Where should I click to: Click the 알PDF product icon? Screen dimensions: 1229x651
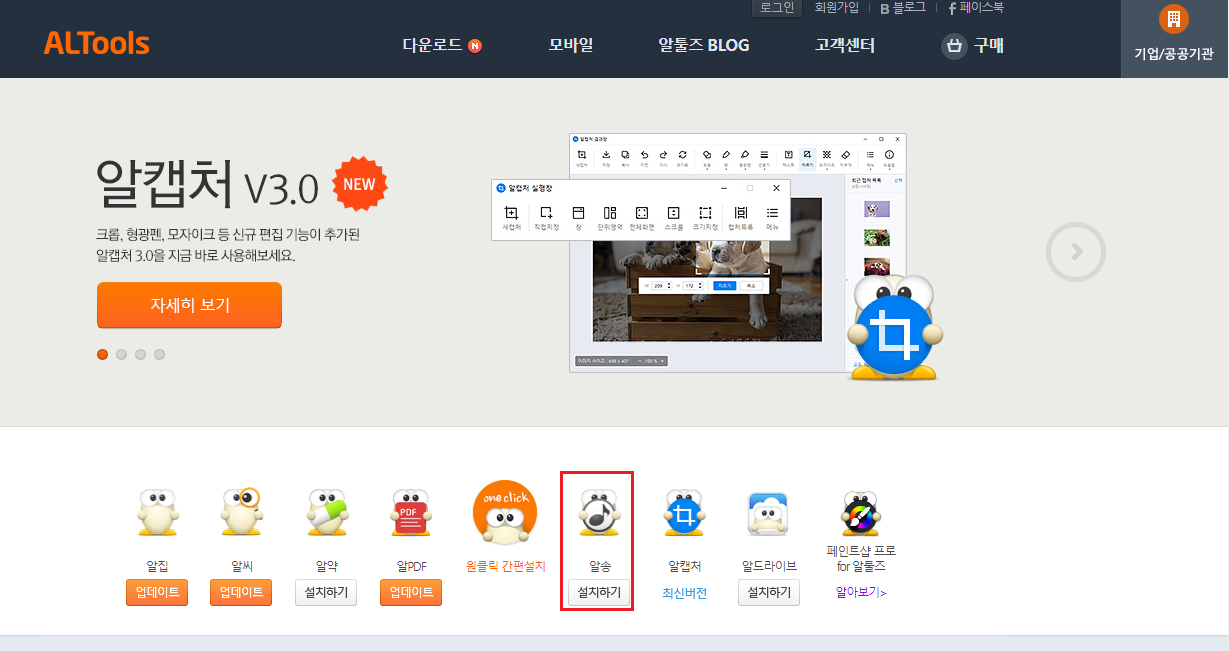coord(411,514)
